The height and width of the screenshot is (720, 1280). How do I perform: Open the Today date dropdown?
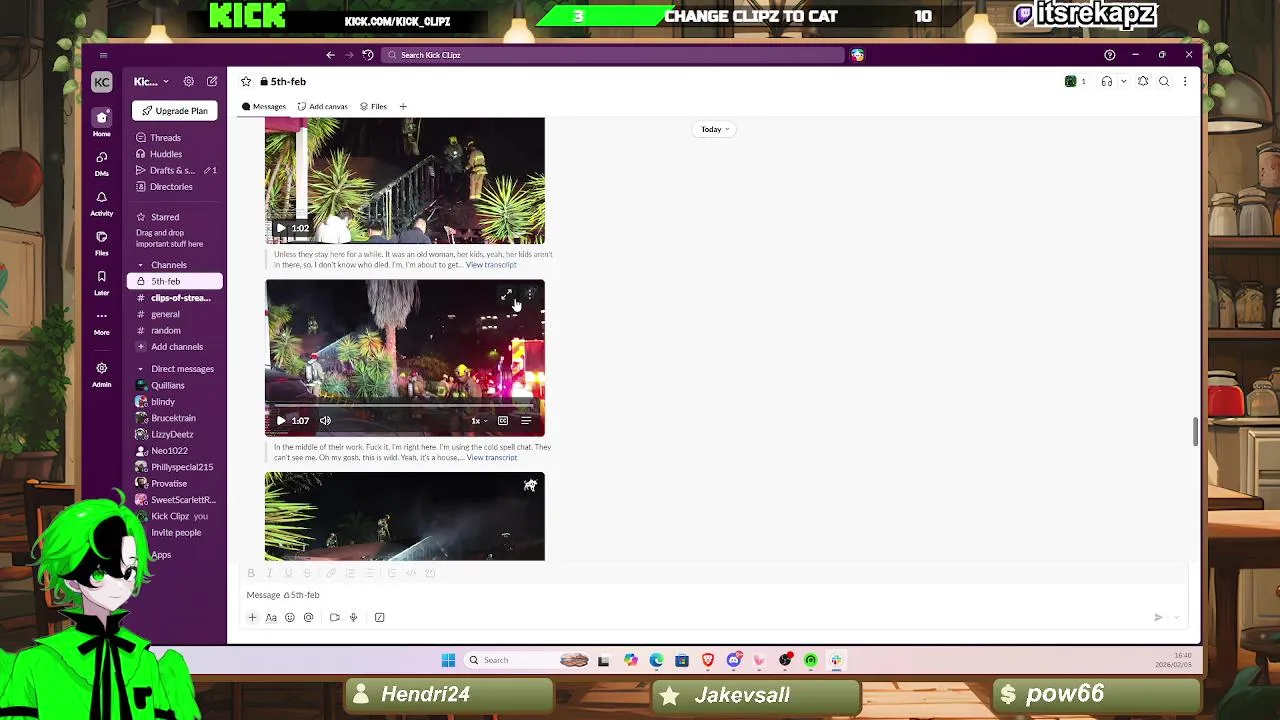(x=715, y=129)
